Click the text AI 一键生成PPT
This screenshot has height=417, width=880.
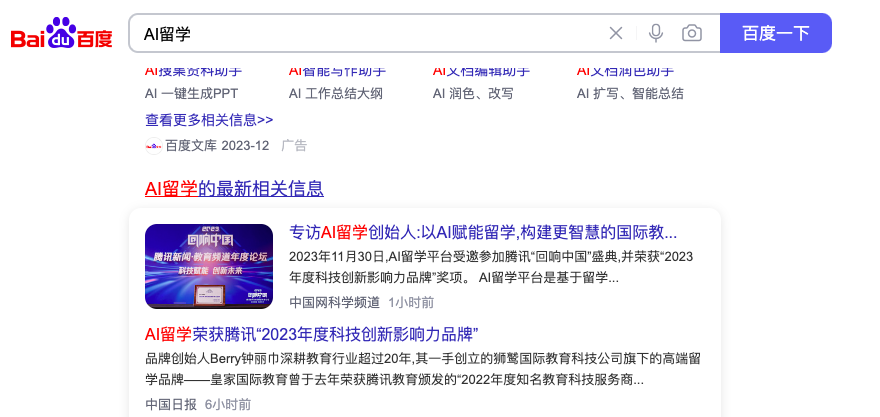(191, 93)
